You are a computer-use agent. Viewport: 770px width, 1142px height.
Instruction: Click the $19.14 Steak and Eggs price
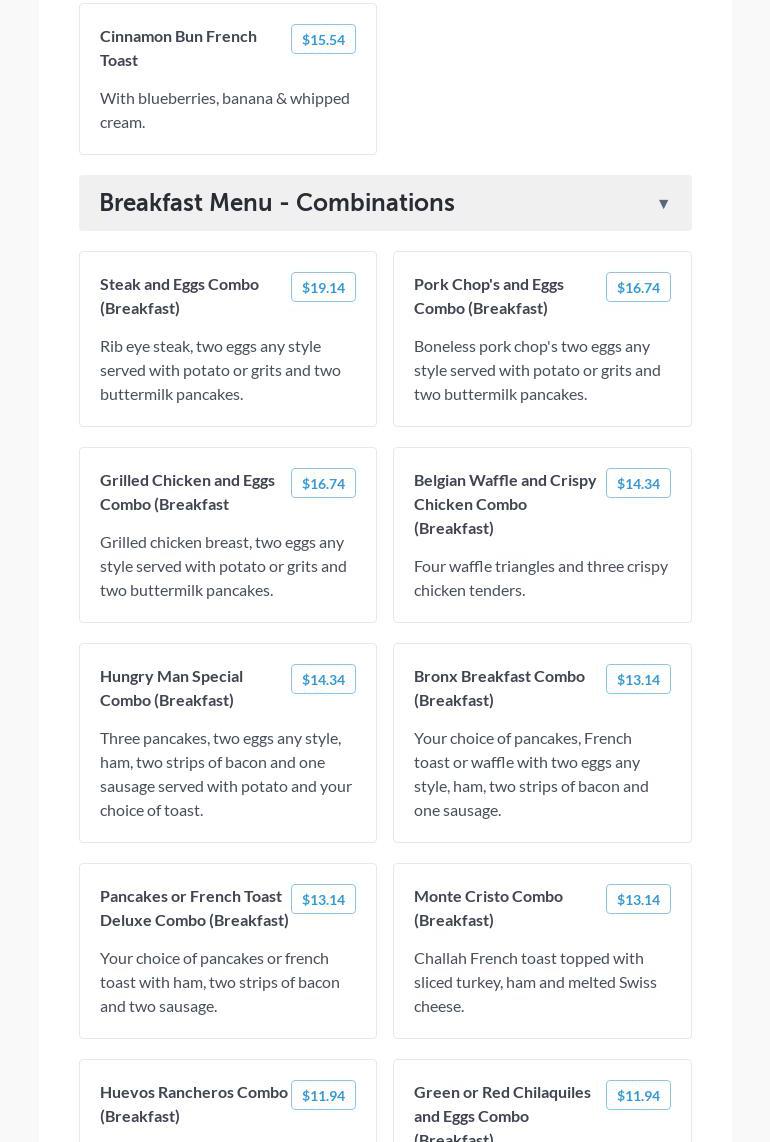click(323, 288)
